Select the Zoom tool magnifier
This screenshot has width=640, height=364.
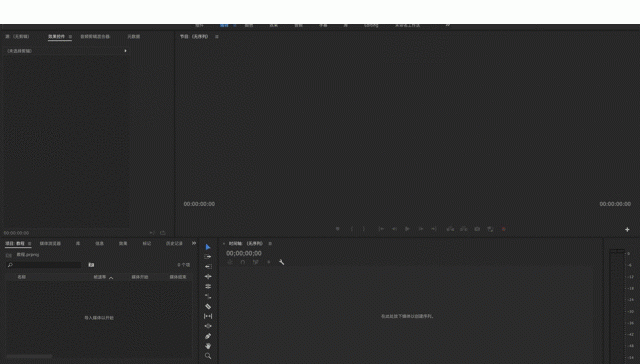208,356
